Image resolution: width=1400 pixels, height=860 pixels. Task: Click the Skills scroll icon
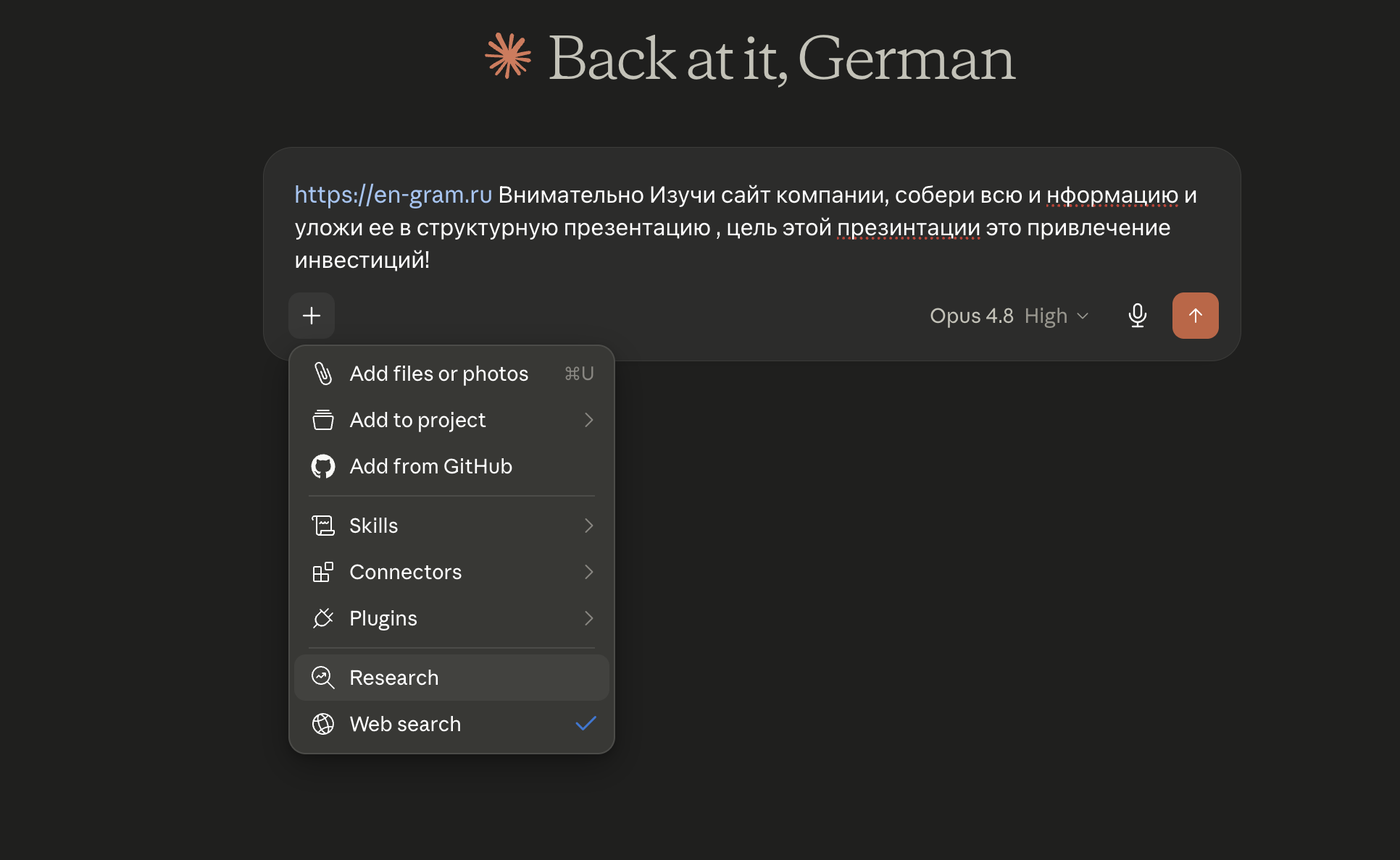pos(323,526)
